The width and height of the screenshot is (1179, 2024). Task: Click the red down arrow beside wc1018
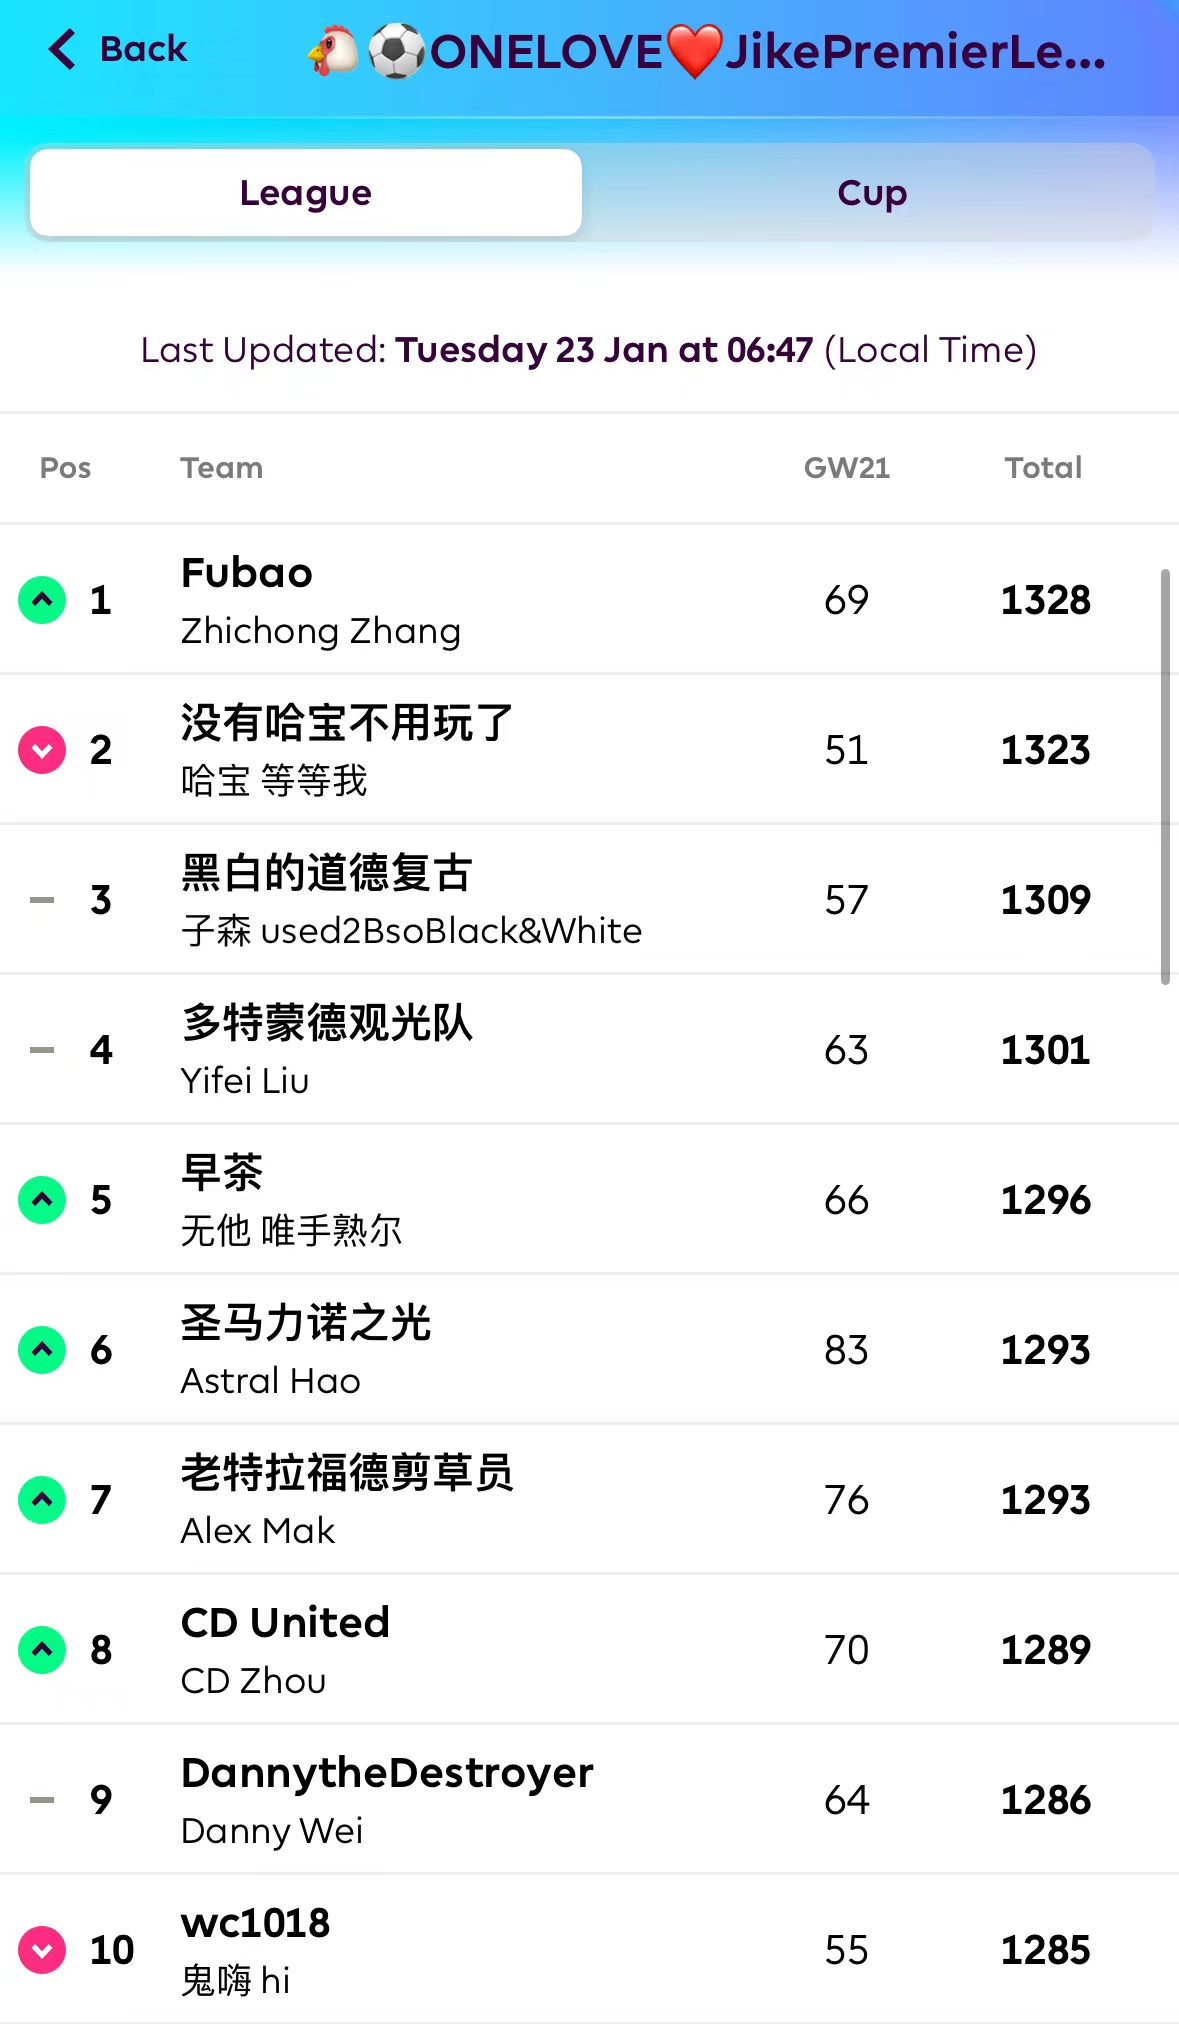(42, 1950)
